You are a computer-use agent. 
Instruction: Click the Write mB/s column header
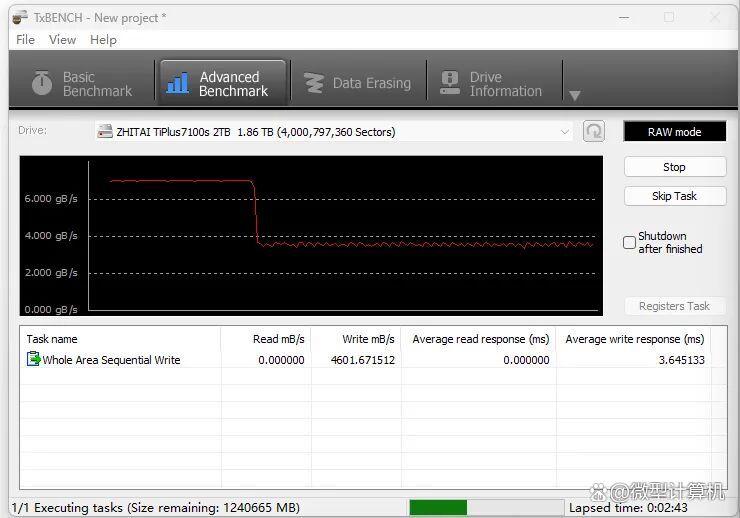356,339
